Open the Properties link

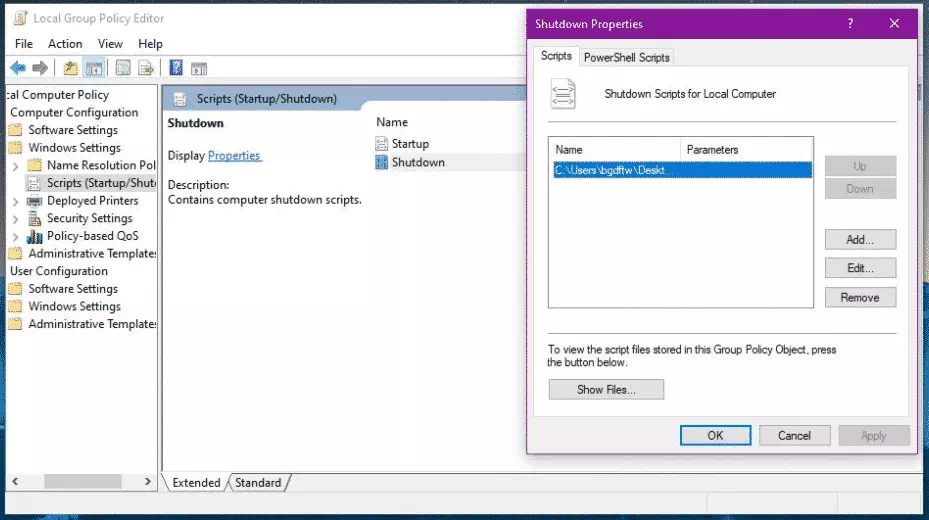tap(234, 155)
